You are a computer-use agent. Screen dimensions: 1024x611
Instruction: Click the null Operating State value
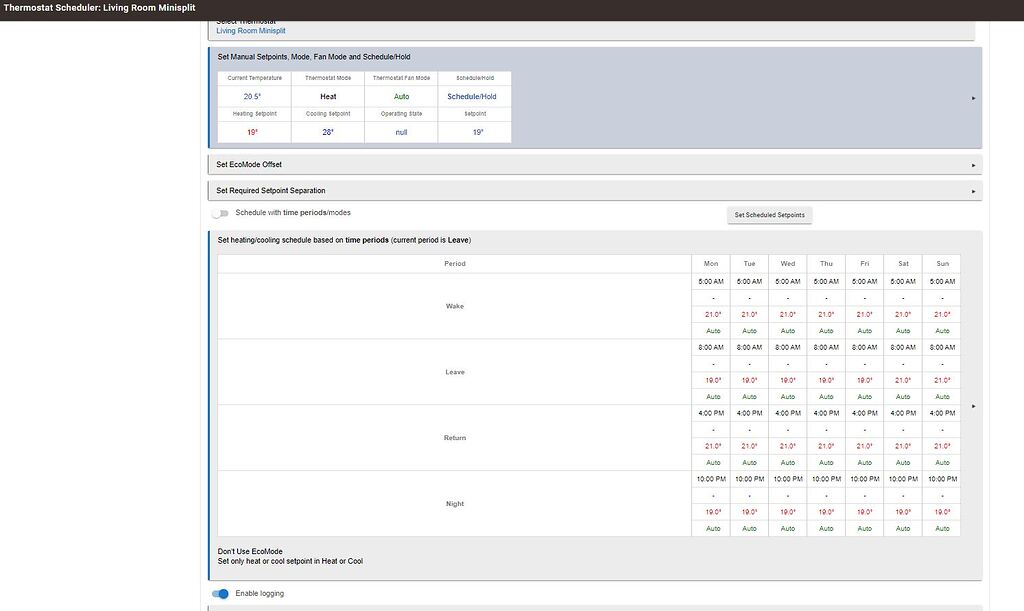(x=400, y=131)
